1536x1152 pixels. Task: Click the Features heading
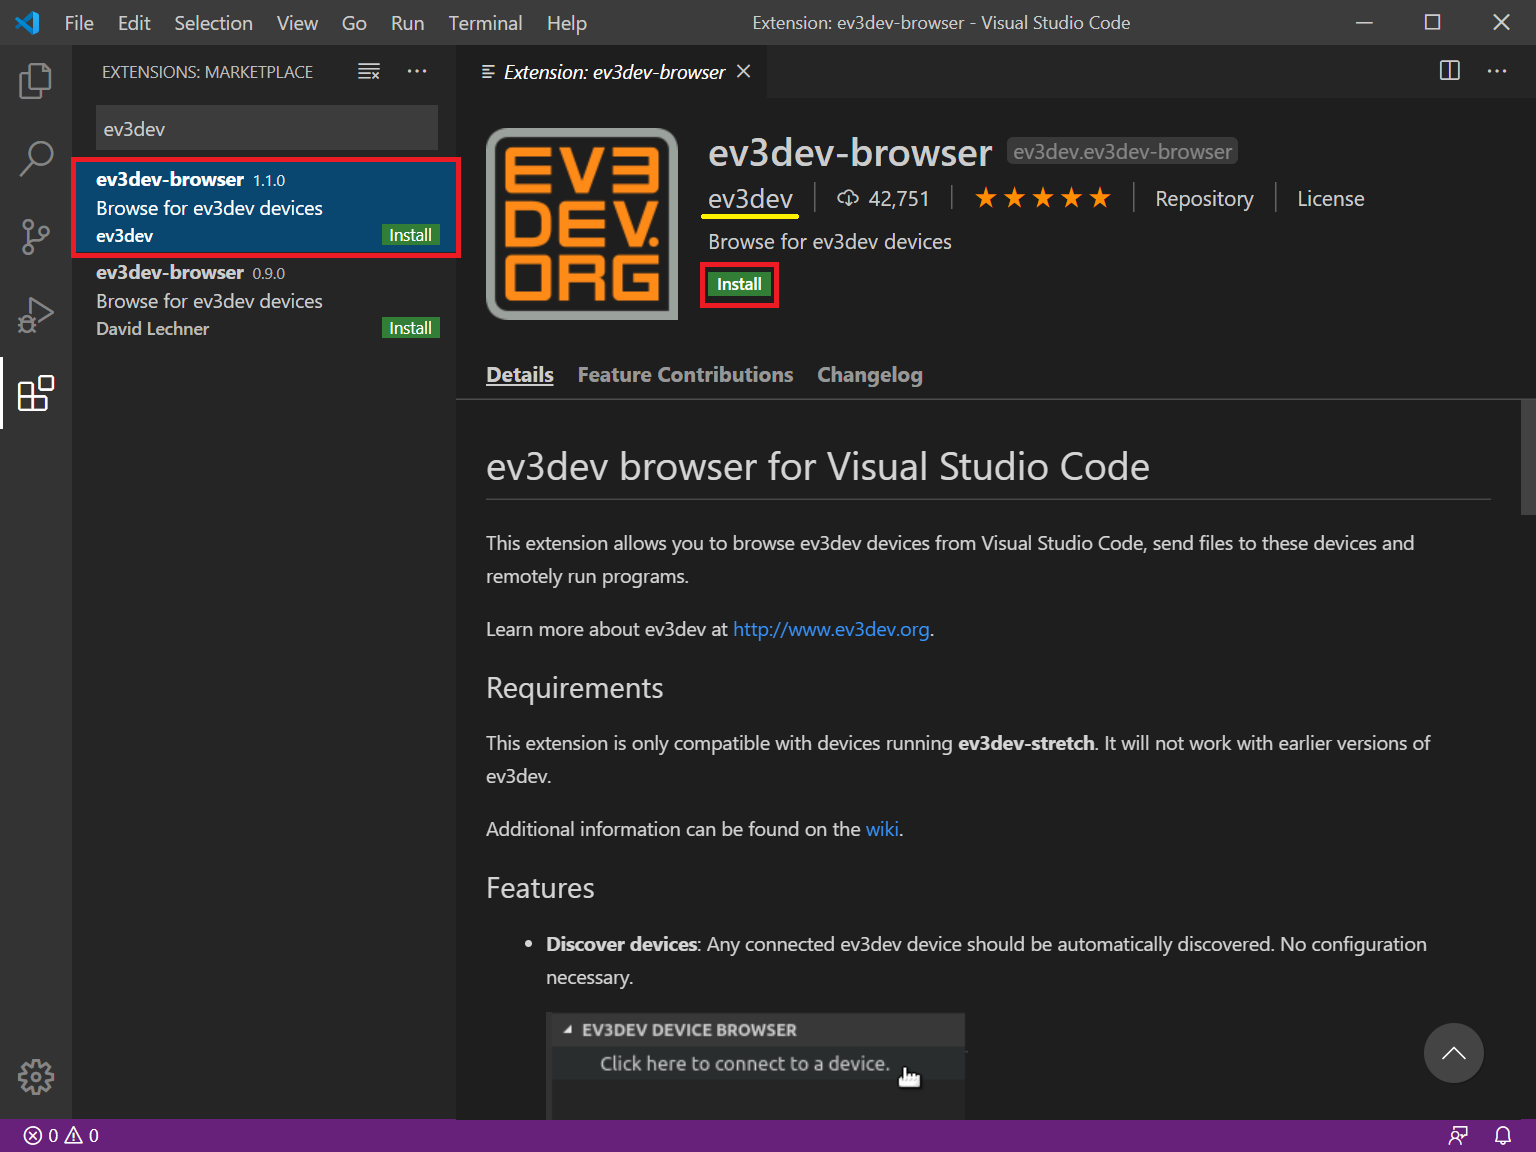(x=540, y=888)
